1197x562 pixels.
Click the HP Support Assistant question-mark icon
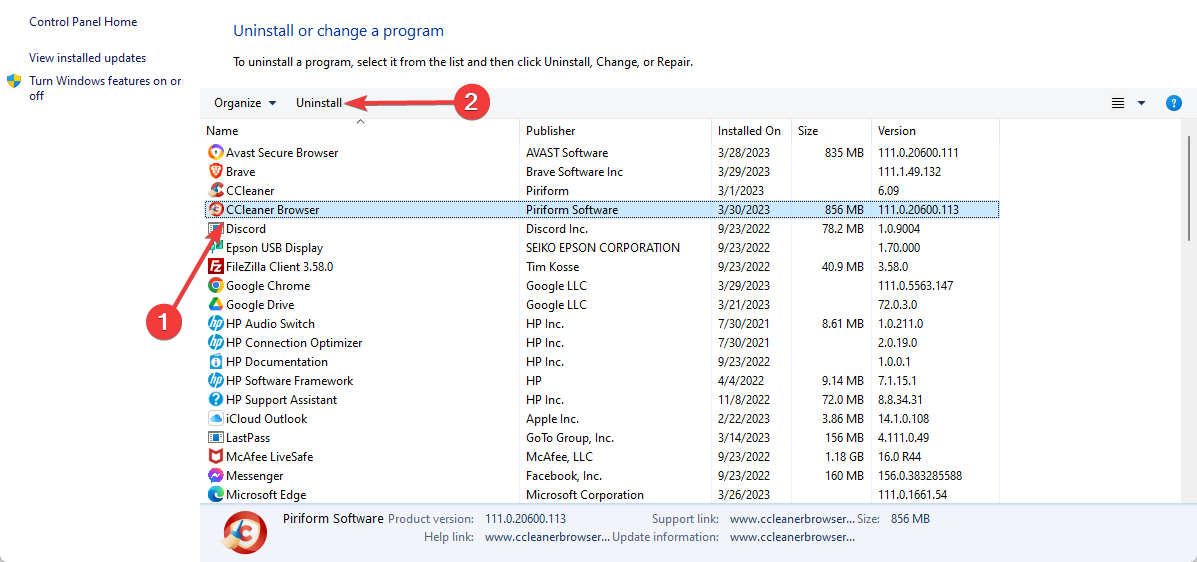(x=215, y=399)
